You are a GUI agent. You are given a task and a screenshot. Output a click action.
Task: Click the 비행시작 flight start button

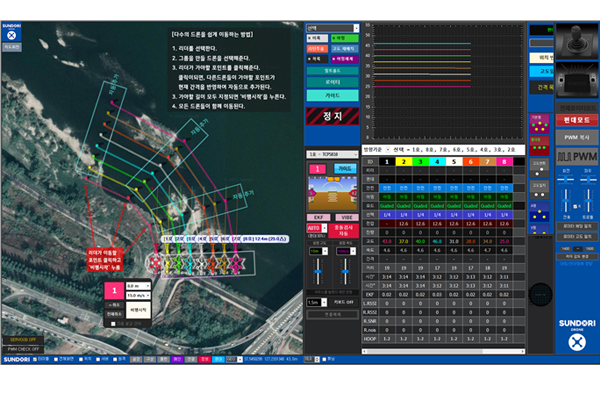click(x=138, y=312)
